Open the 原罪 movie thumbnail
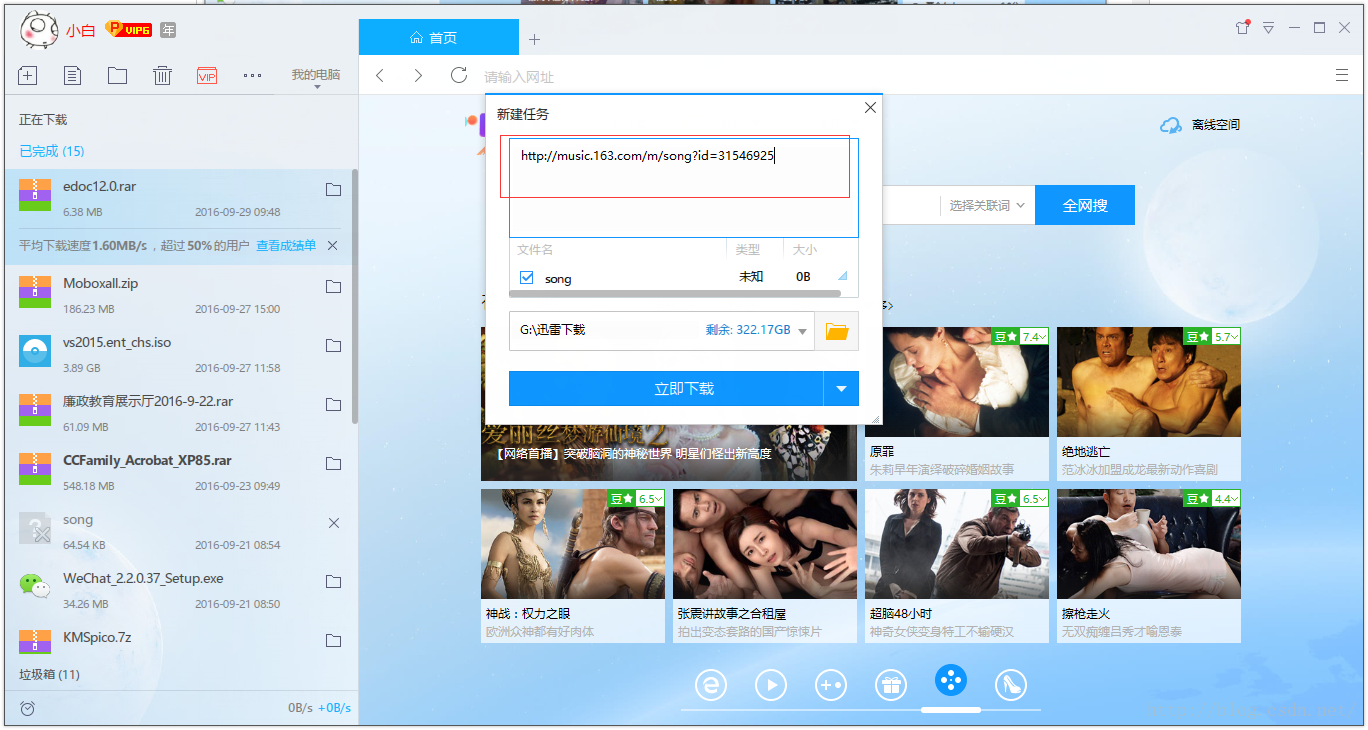Image resolution: width=1368 pixels, height=730 pixels. pyautogui.click(x=957, y=382)
